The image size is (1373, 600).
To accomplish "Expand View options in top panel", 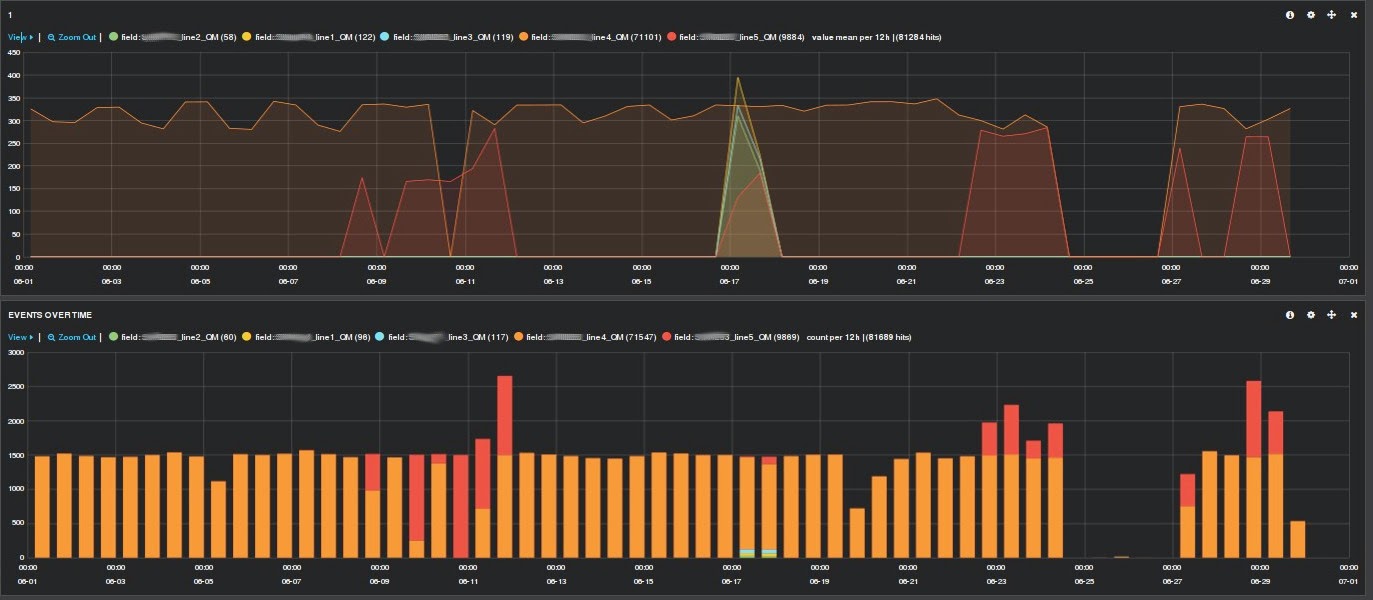I will tap(21, 37).
